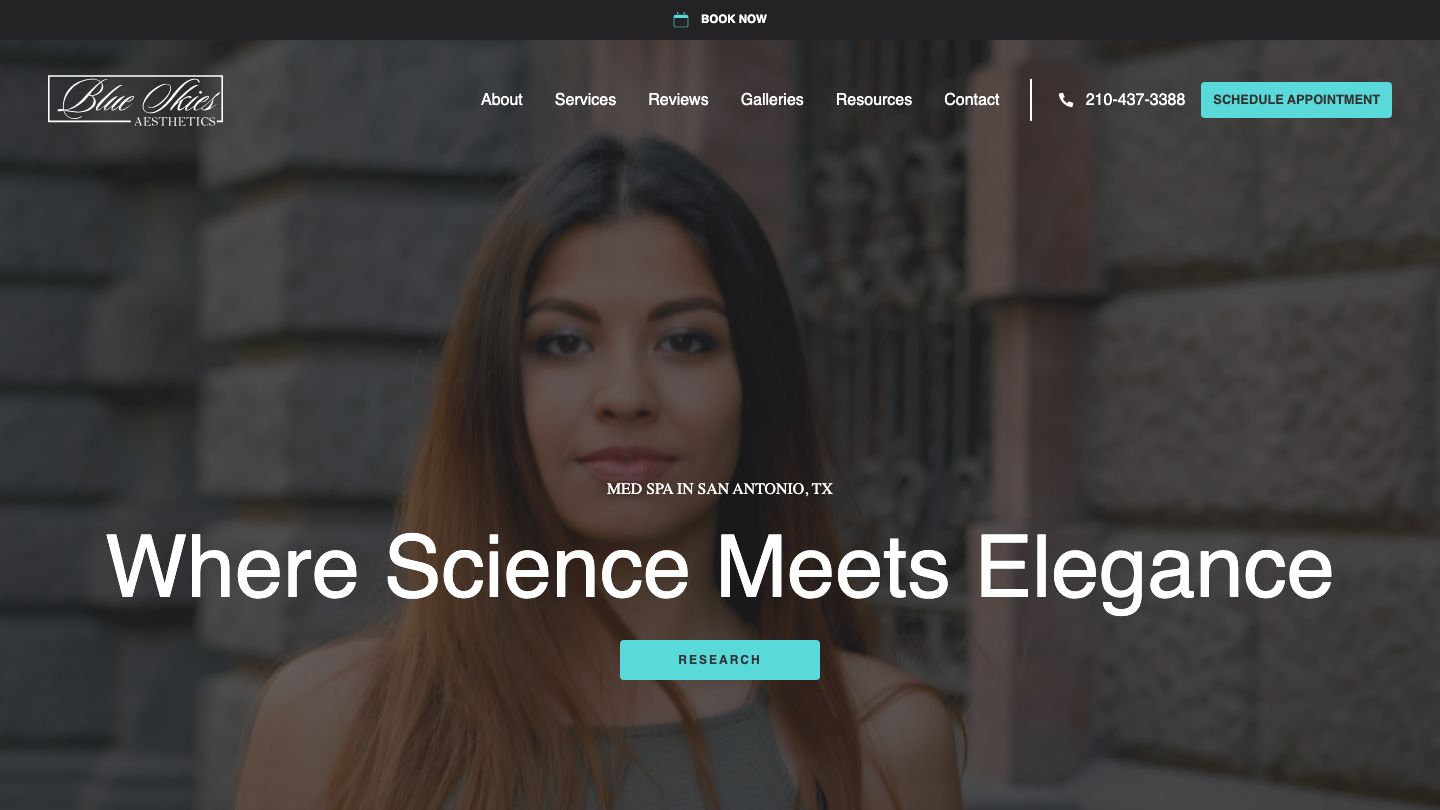Click the vertical divider beside Contact

point(1031,100)
